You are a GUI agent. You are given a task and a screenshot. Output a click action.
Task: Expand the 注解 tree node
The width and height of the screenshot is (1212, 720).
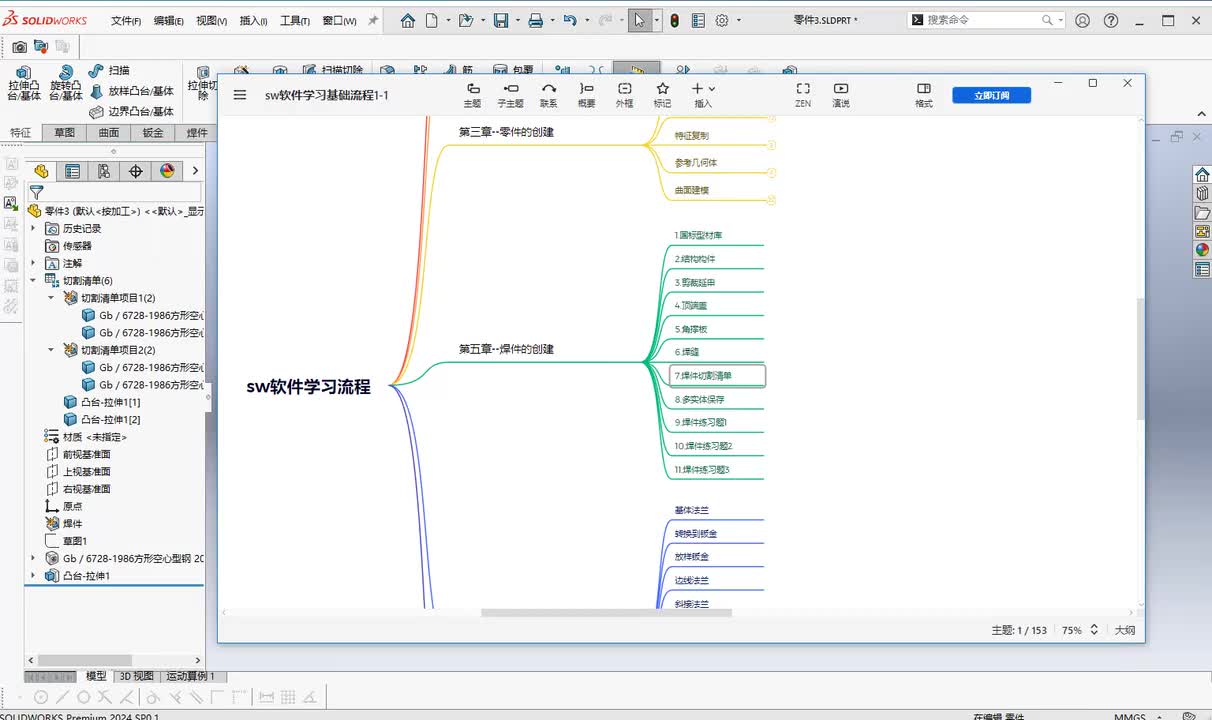tap(33, 263)
